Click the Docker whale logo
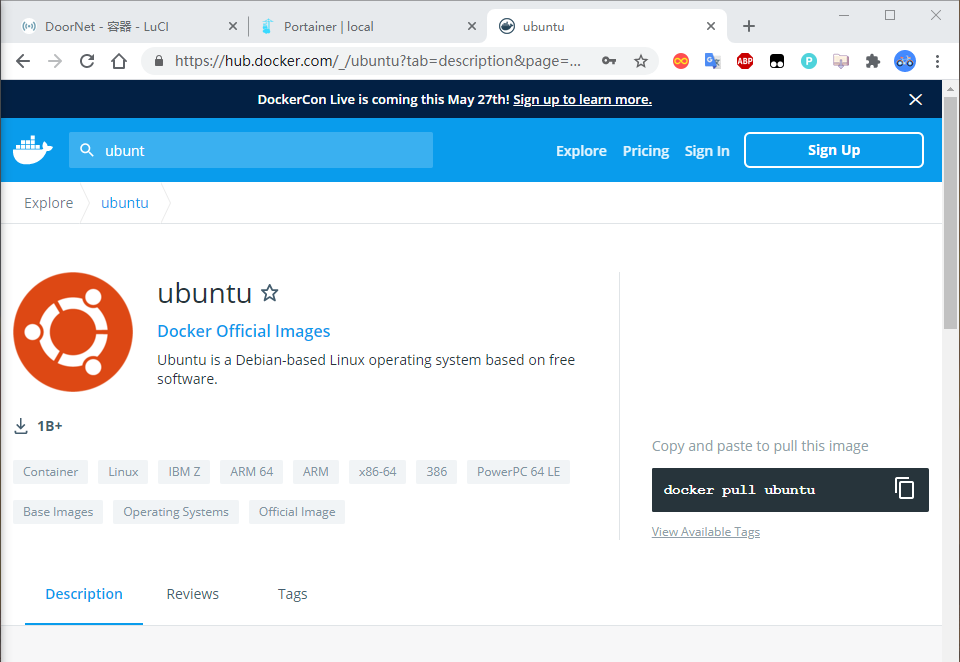 (33, 150)
